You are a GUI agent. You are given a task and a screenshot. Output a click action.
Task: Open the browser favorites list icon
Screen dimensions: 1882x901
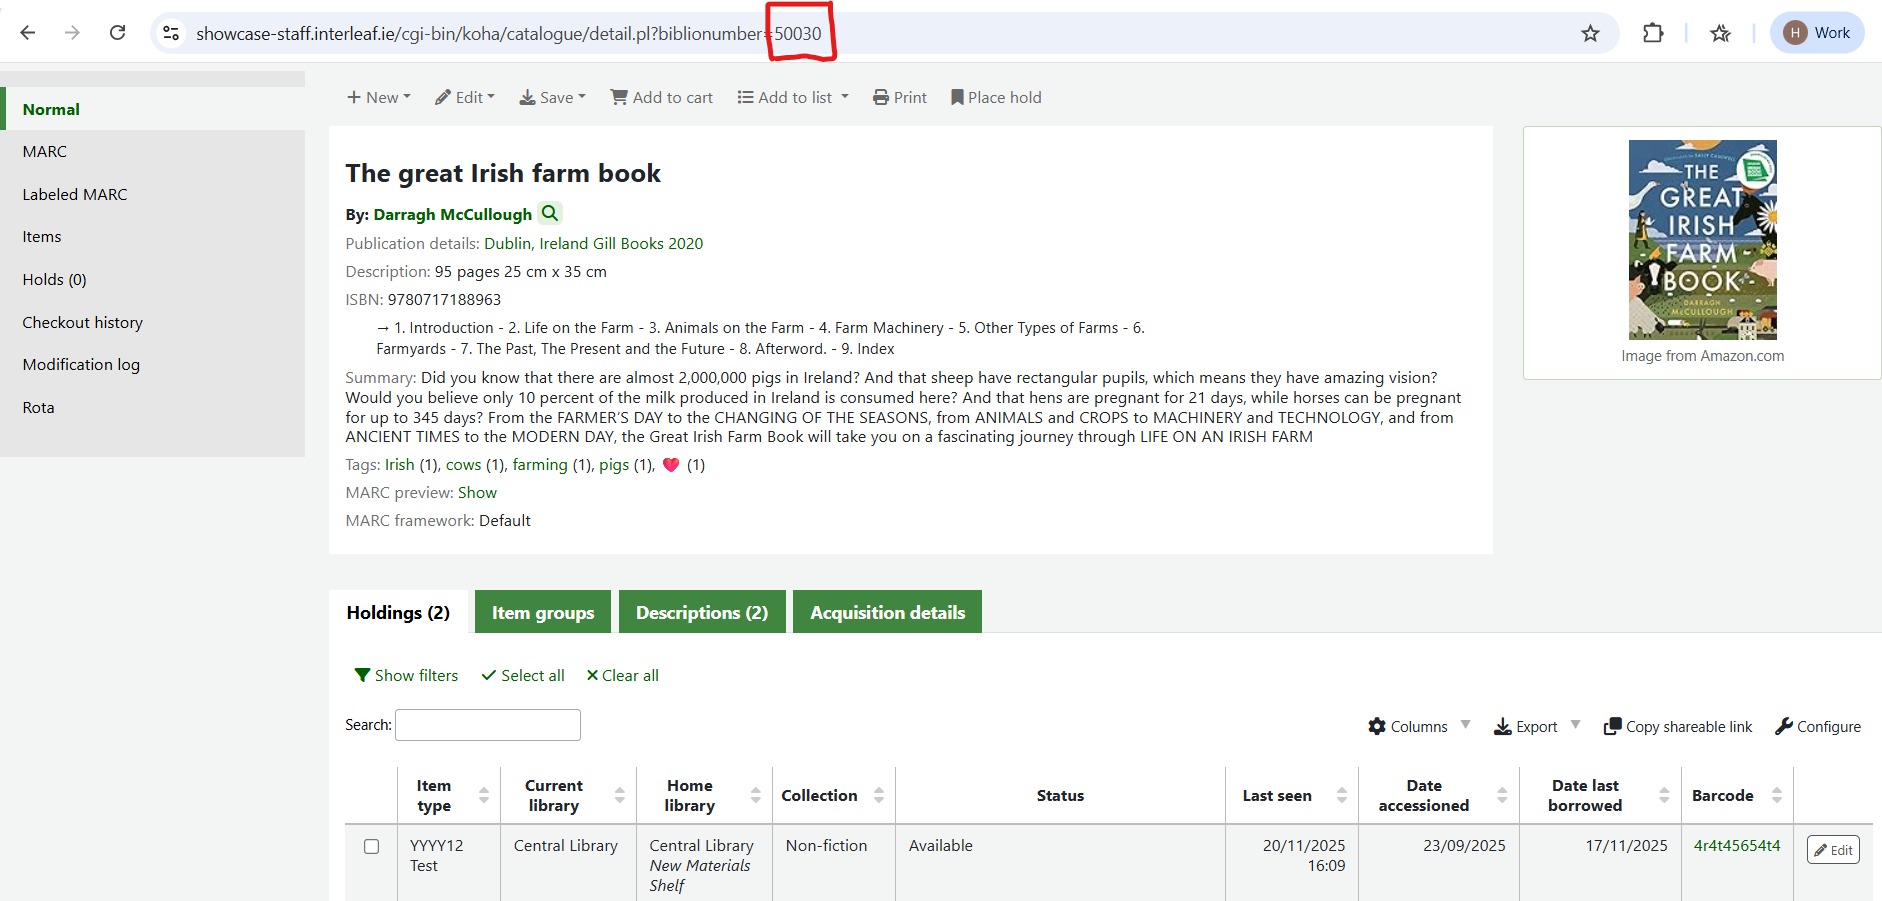[x=1720, y=33]
